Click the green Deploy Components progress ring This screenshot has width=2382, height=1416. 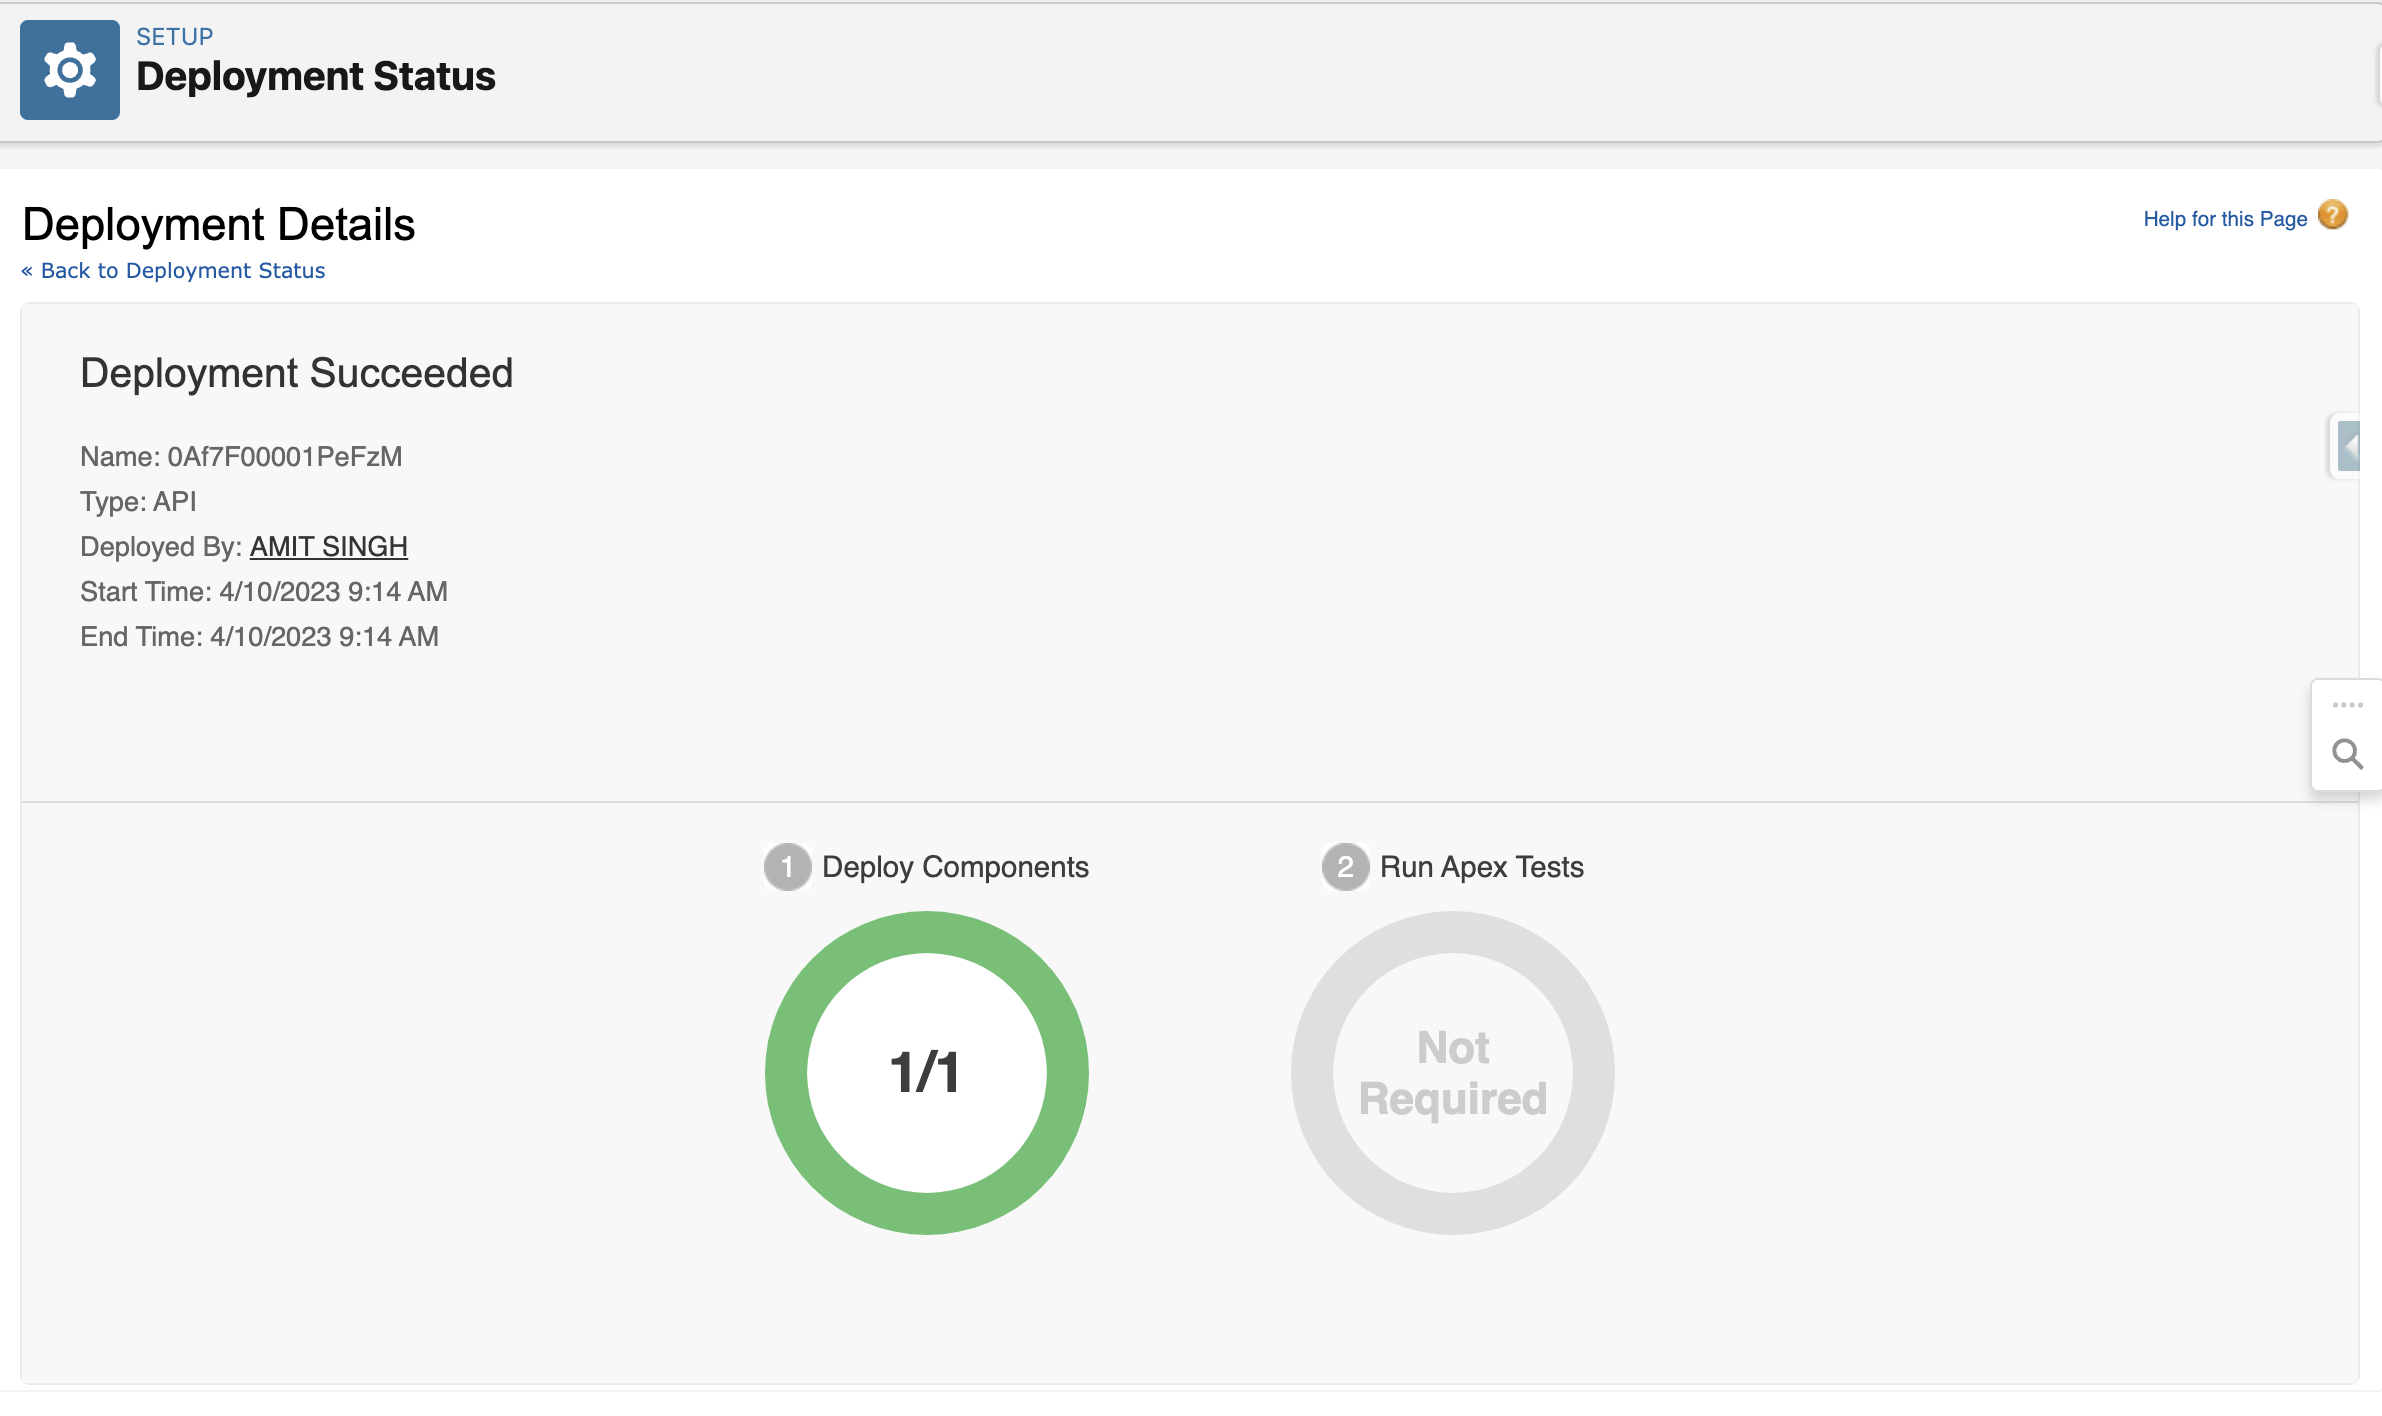[926, 931]
